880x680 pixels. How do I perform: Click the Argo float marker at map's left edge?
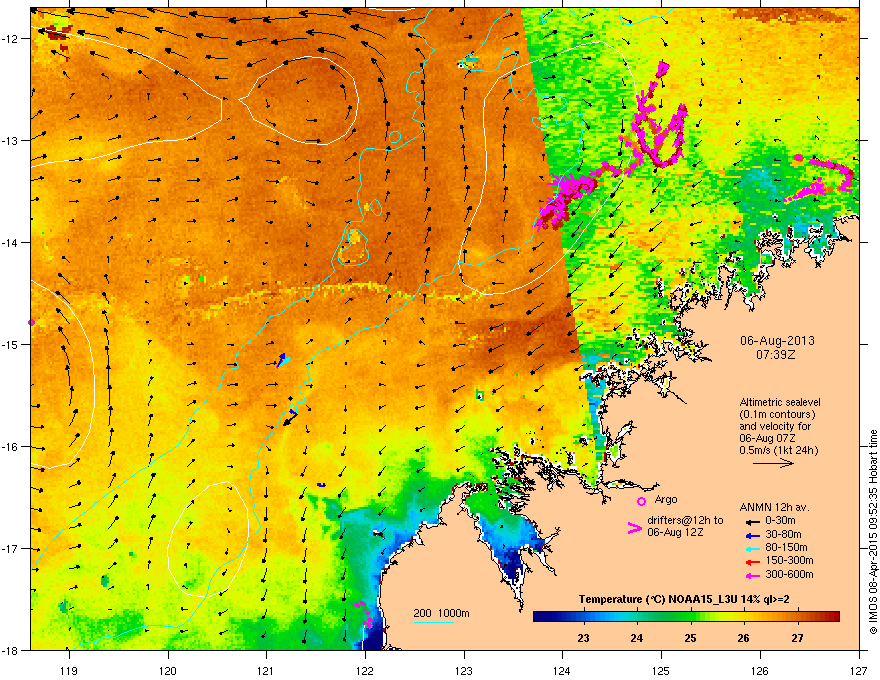(31, 322)
